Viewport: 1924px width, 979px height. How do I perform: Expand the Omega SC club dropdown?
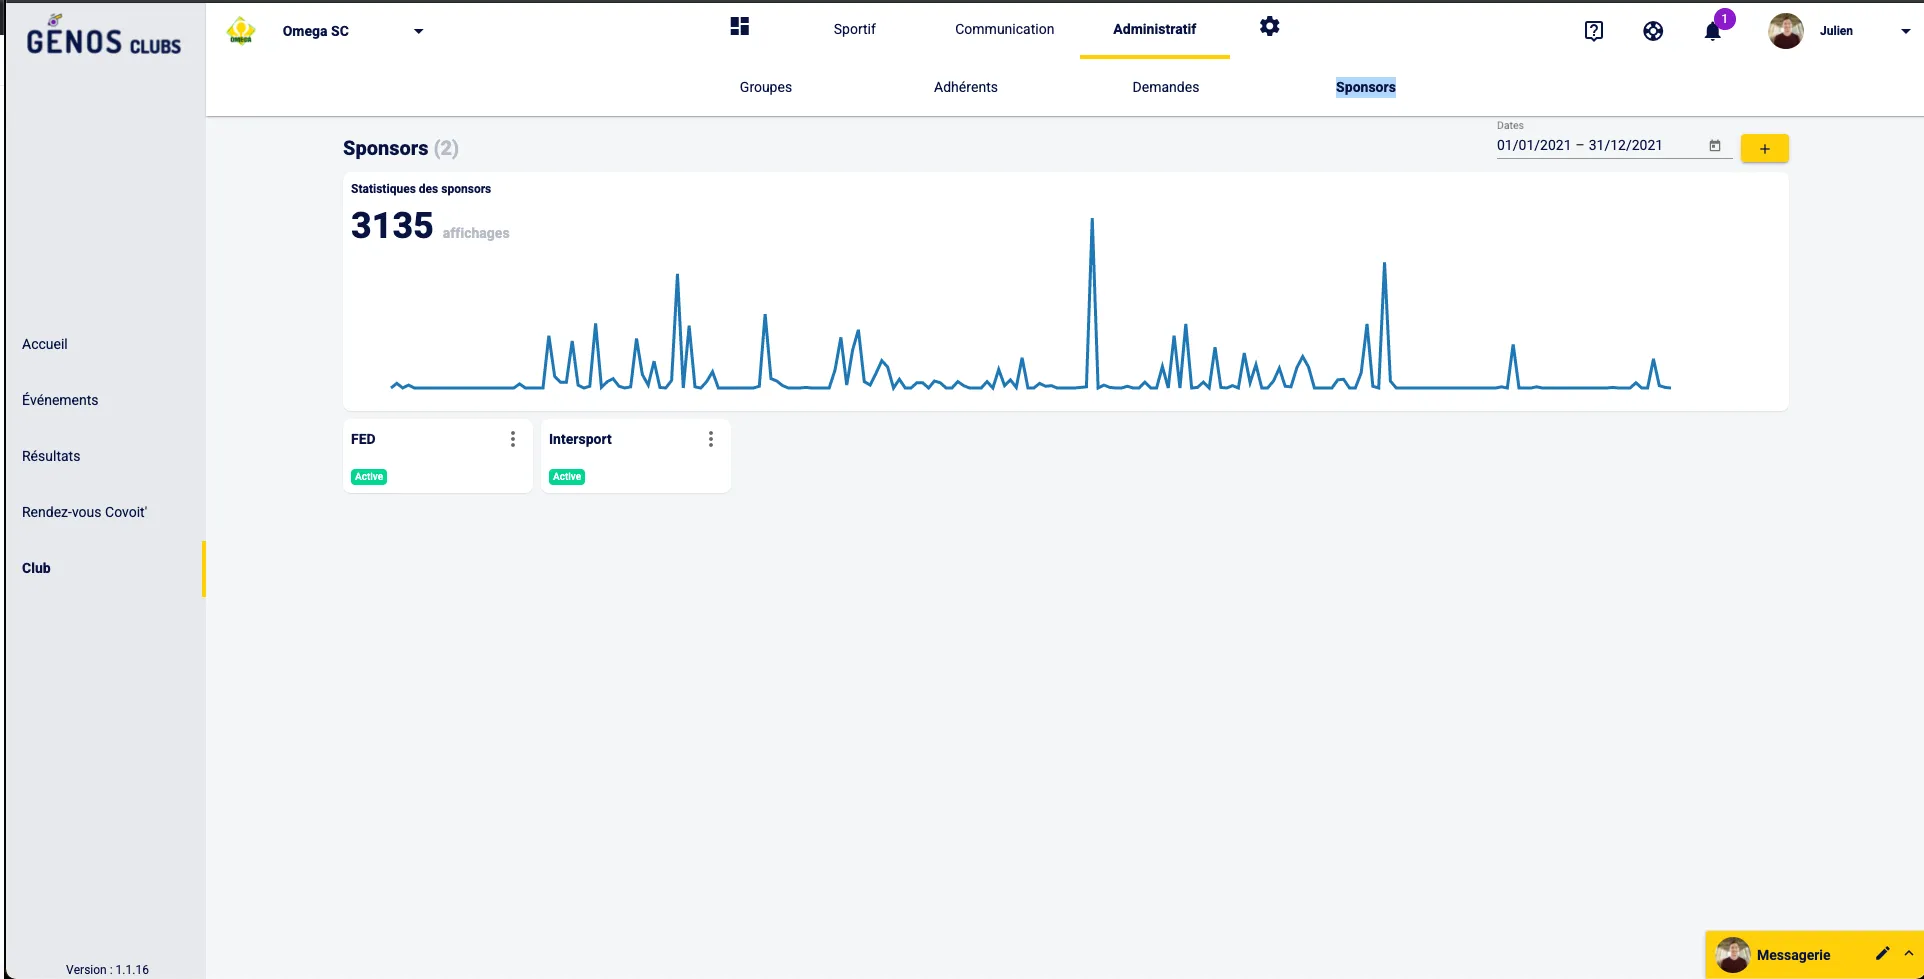pos(418,31)
